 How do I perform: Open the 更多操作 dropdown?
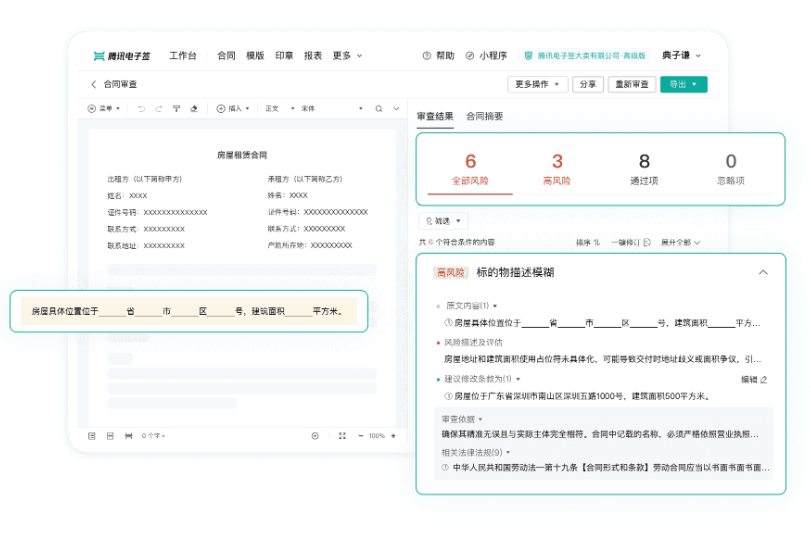(x=537, y=84)
